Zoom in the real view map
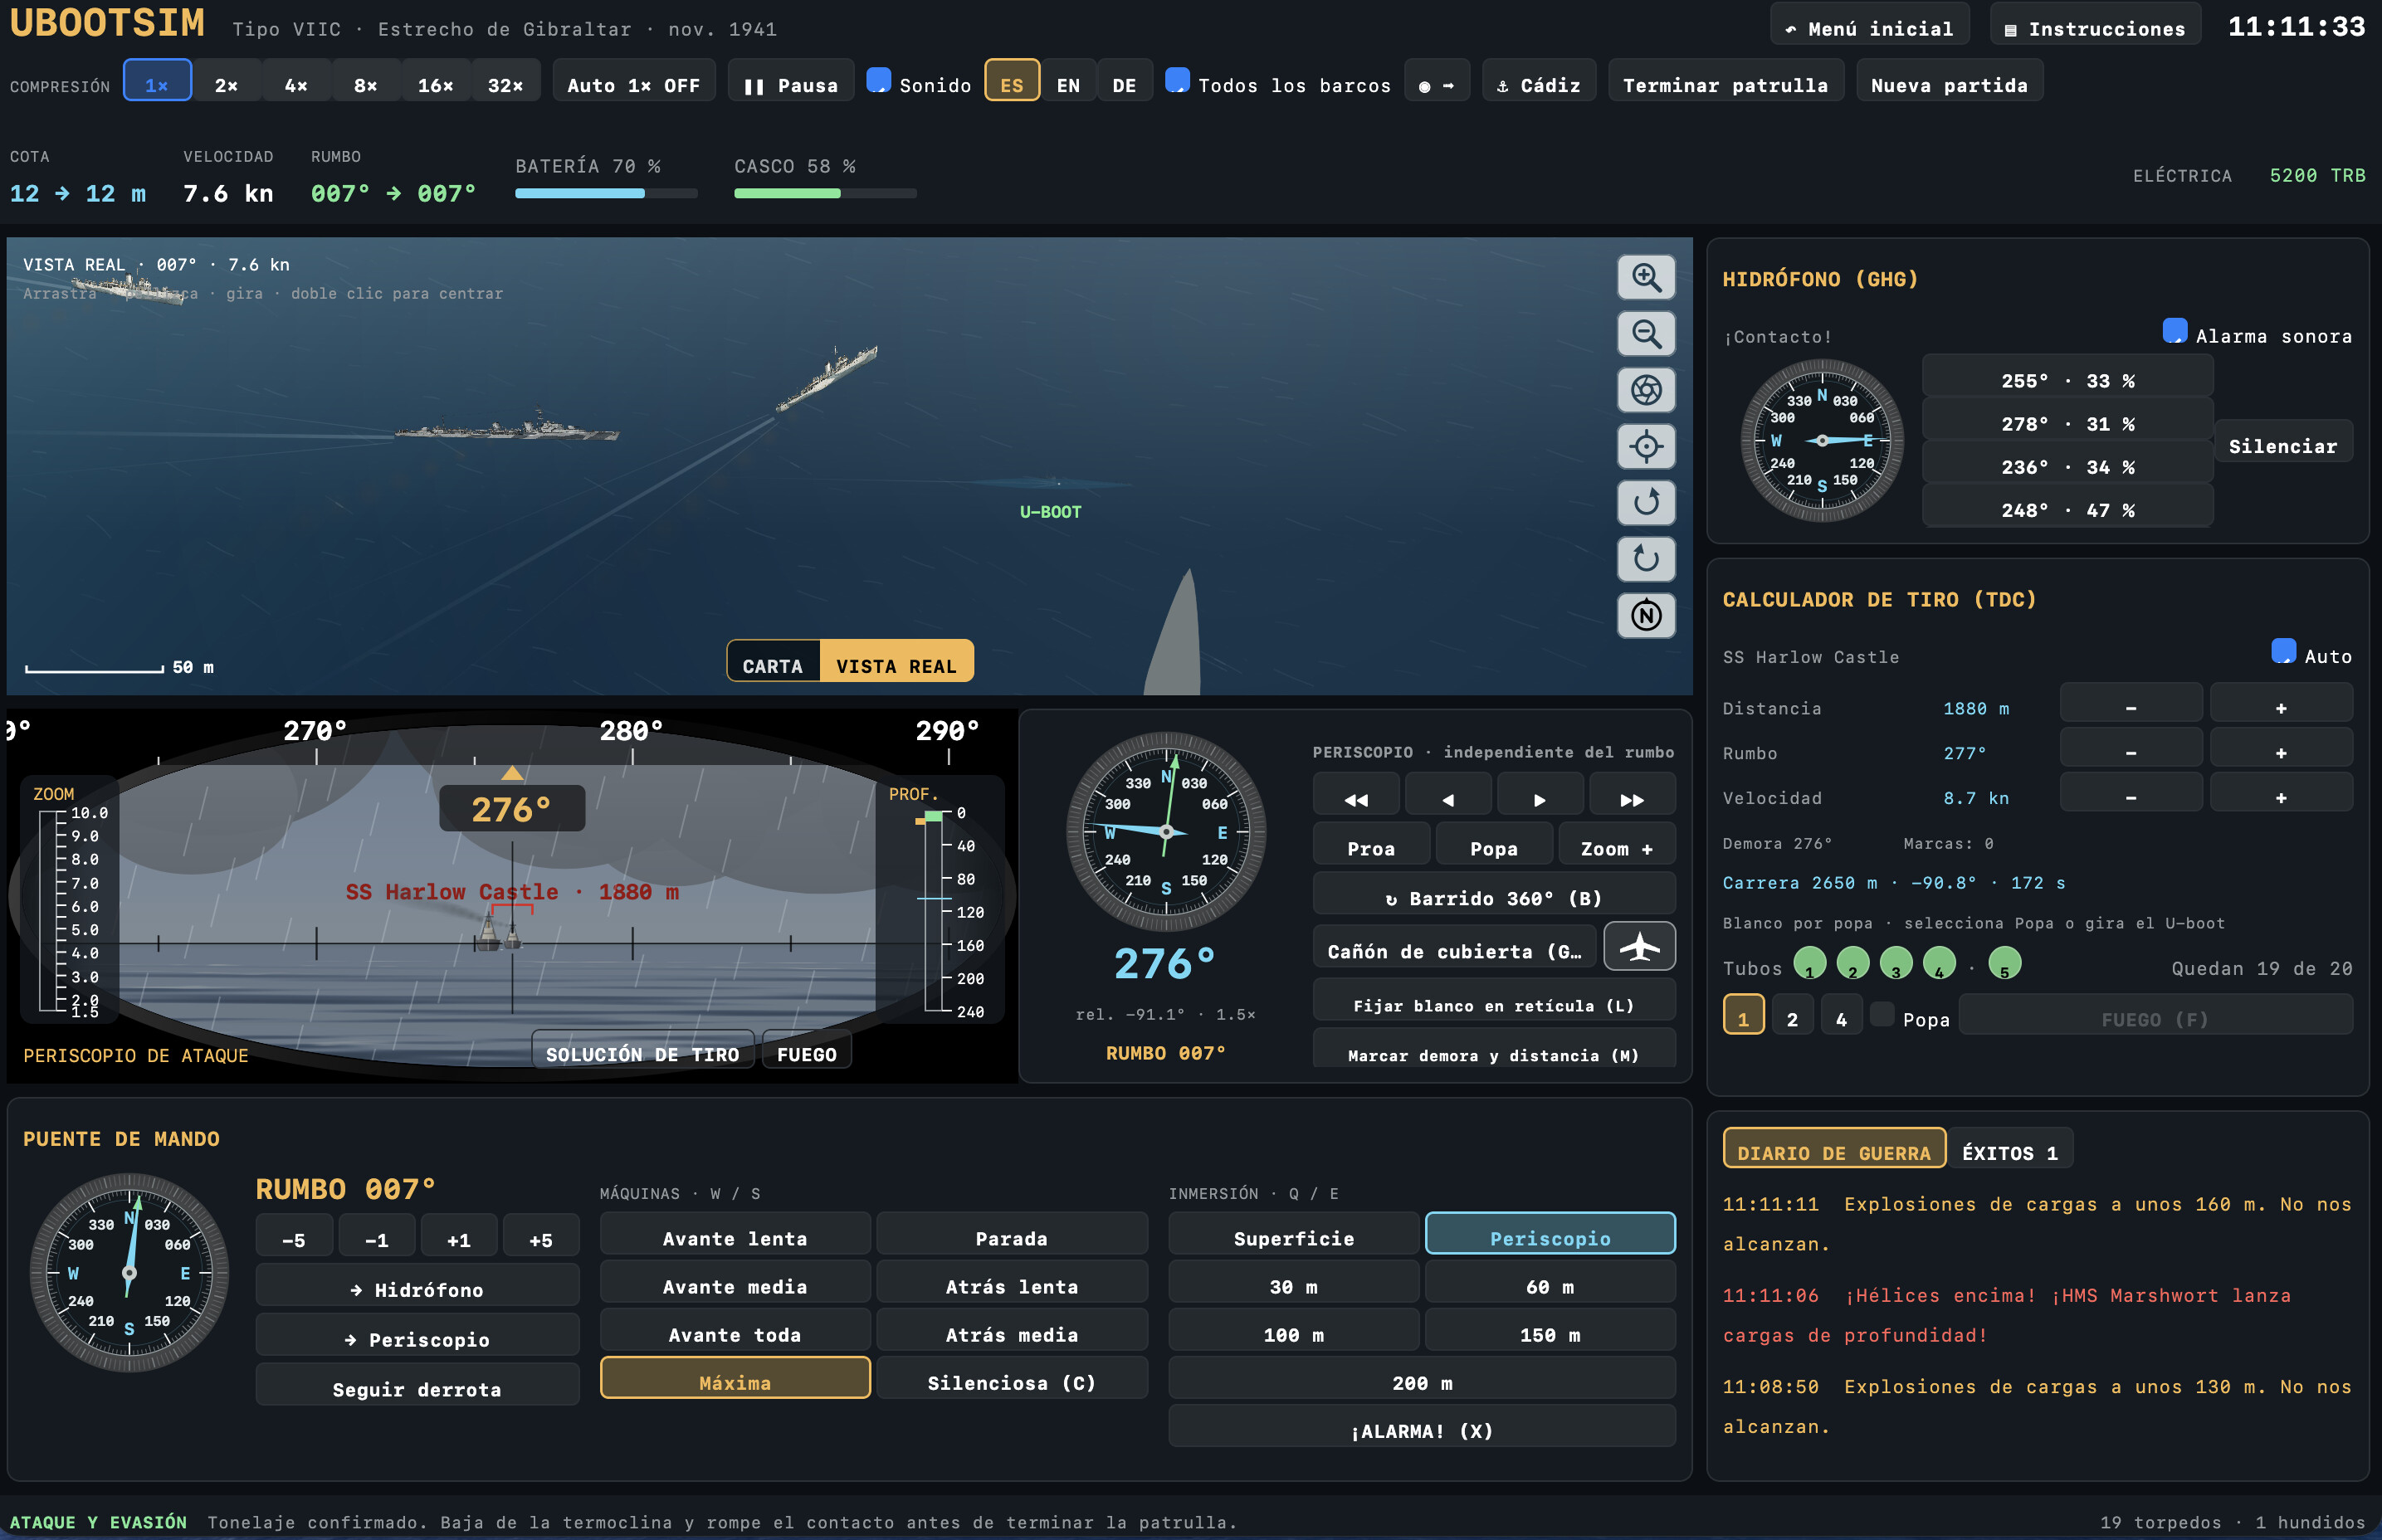2382x1540 pixels. pyautogui.click(x=1645, y=277)
